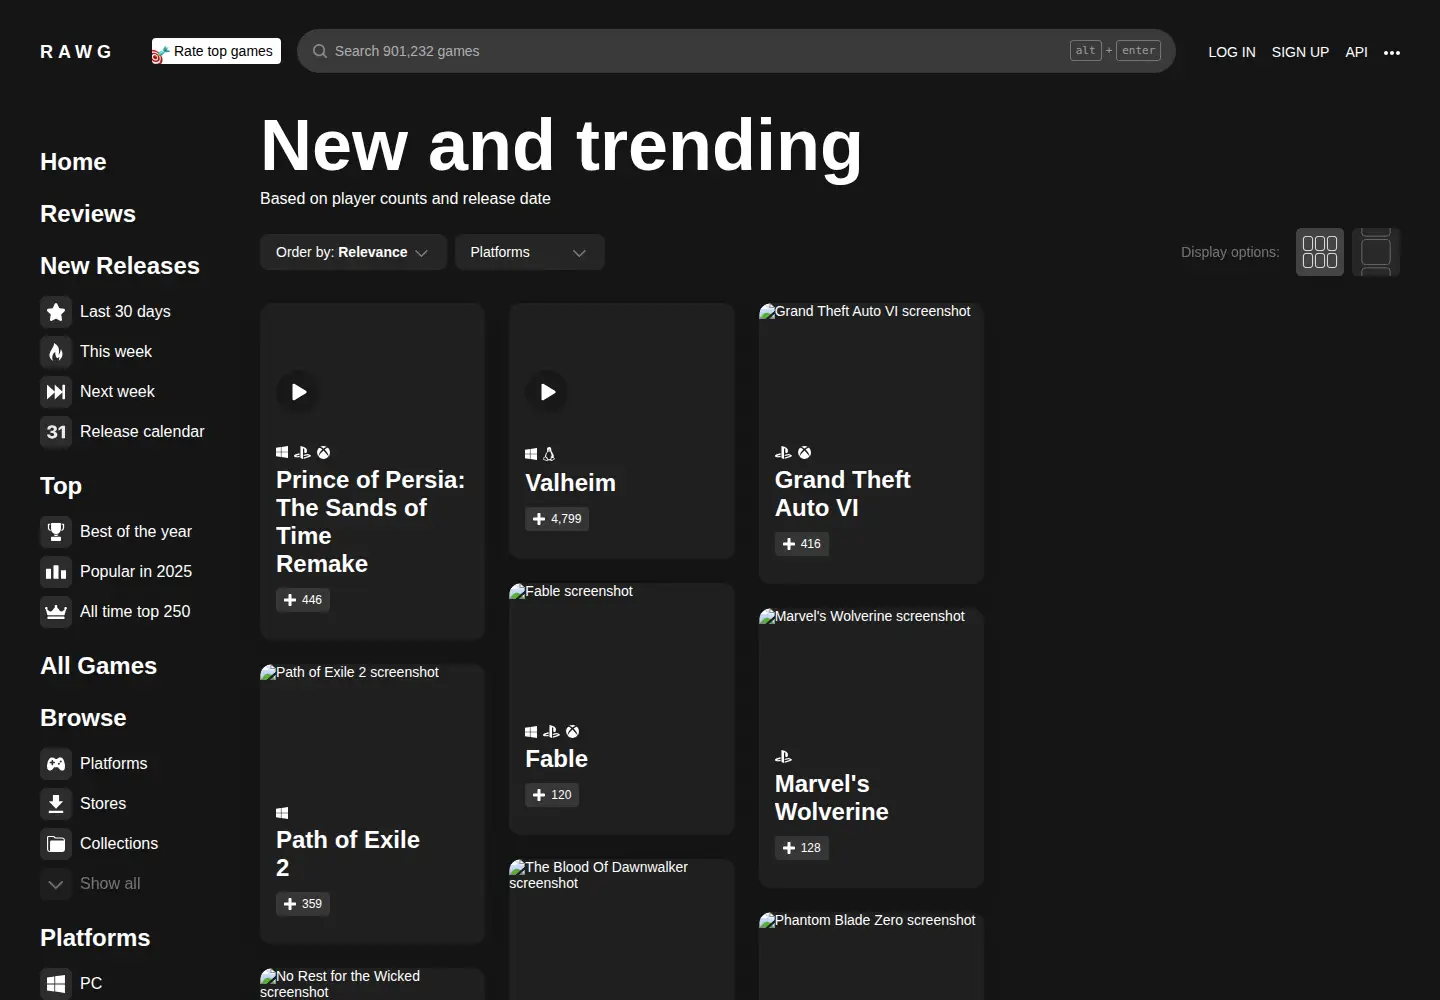Click the This week flame icon
This screenshot has width=1440, height=1000.
(x=56, y=352)
